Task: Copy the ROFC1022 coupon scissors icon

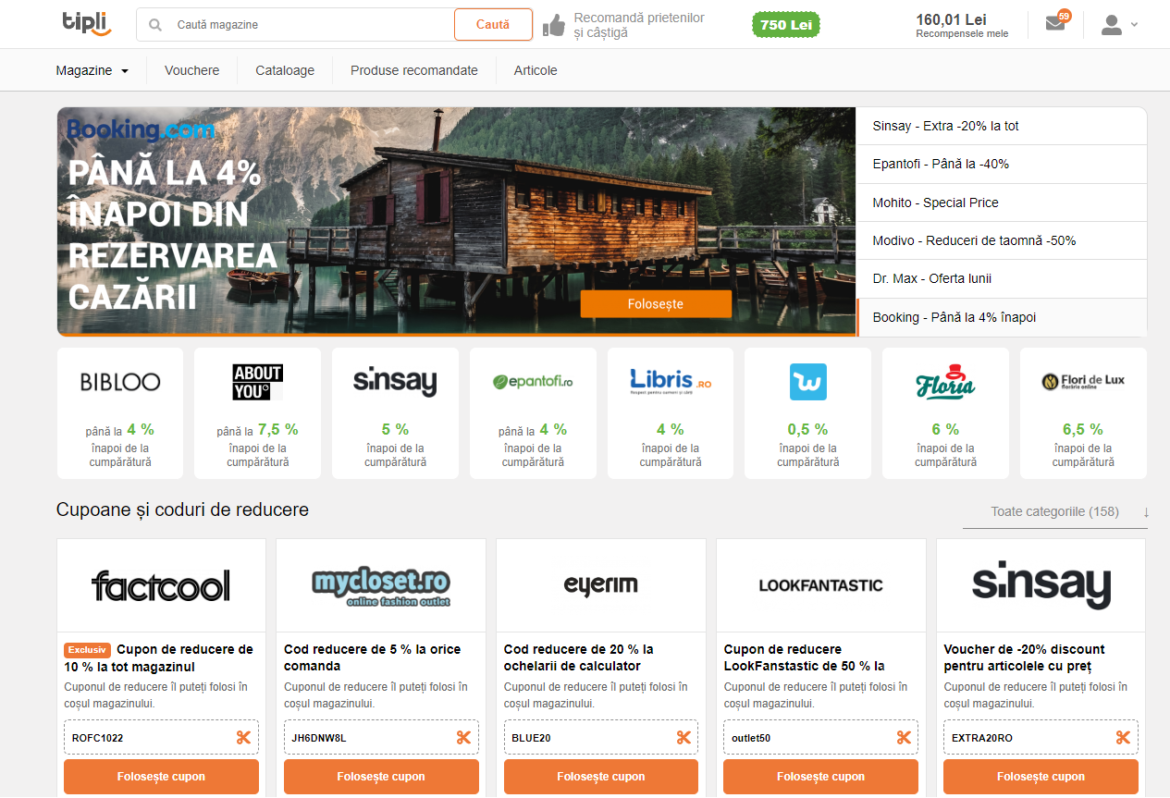Action: point(243,738)
